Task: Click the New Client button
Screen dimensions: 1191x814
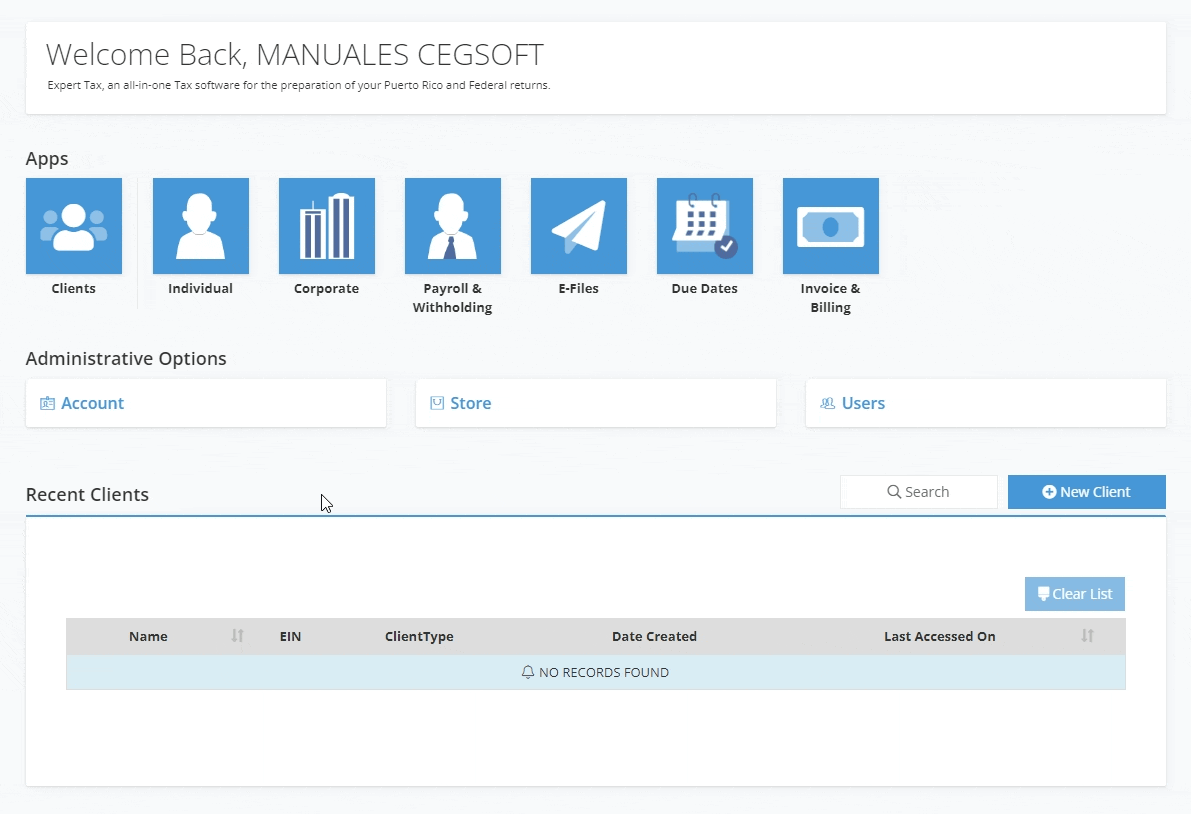Action: [x=1086, y=492]
